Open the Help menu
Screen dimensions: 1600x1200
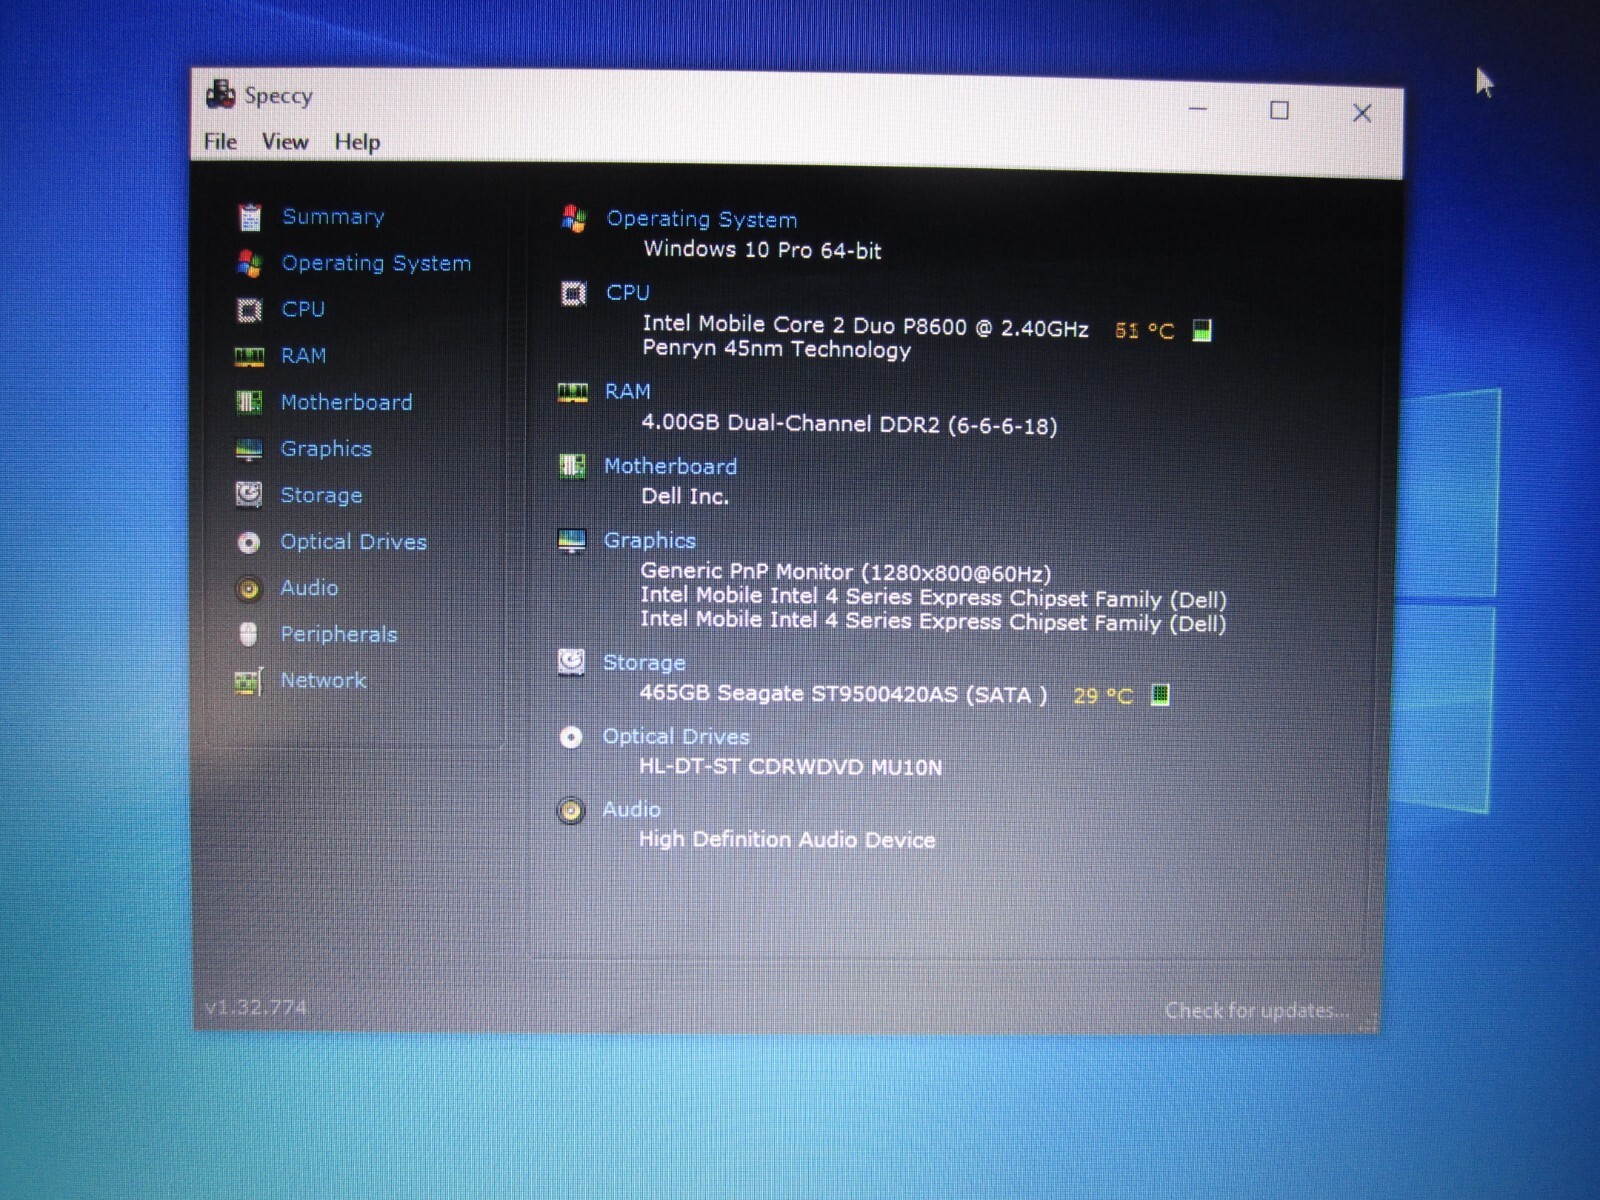[x=357, y=142]
